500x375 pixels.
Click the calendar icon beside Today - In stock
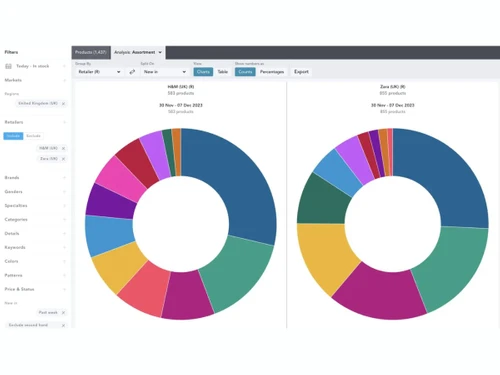click(8, 66)
